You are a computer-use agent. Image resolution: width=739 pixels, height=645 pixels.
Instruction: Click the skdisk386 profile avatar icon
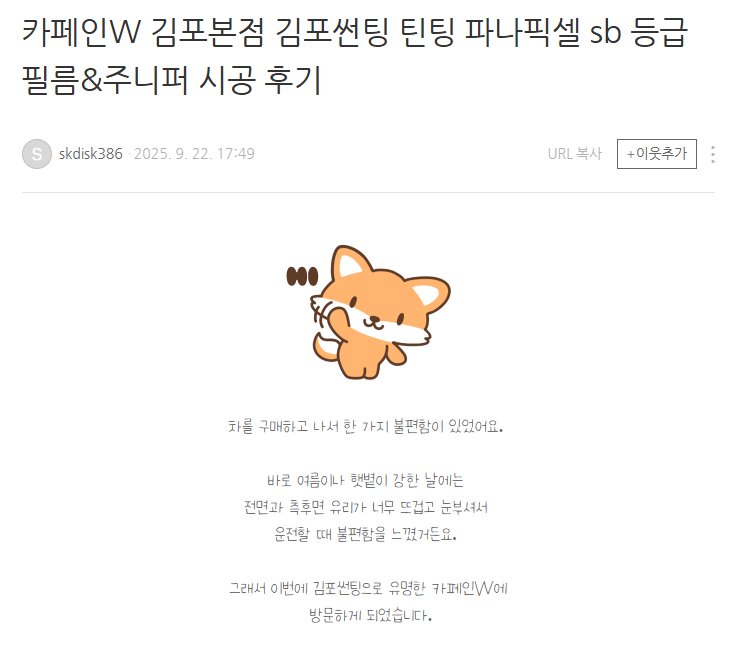click(x=37, y=154)
